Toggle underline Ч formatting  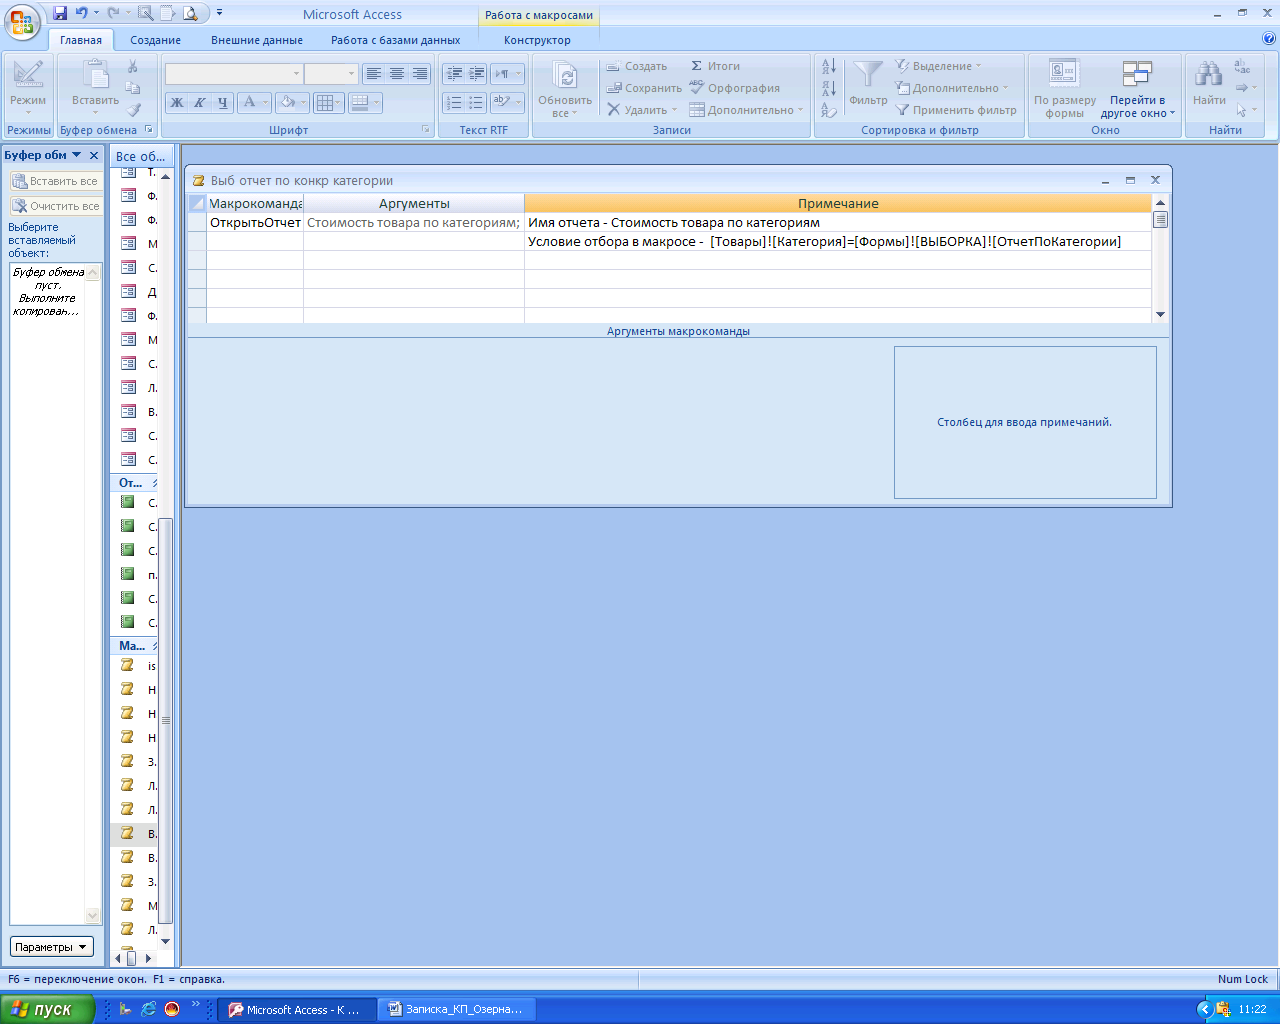pyautogui.click(x=223, y=102)
